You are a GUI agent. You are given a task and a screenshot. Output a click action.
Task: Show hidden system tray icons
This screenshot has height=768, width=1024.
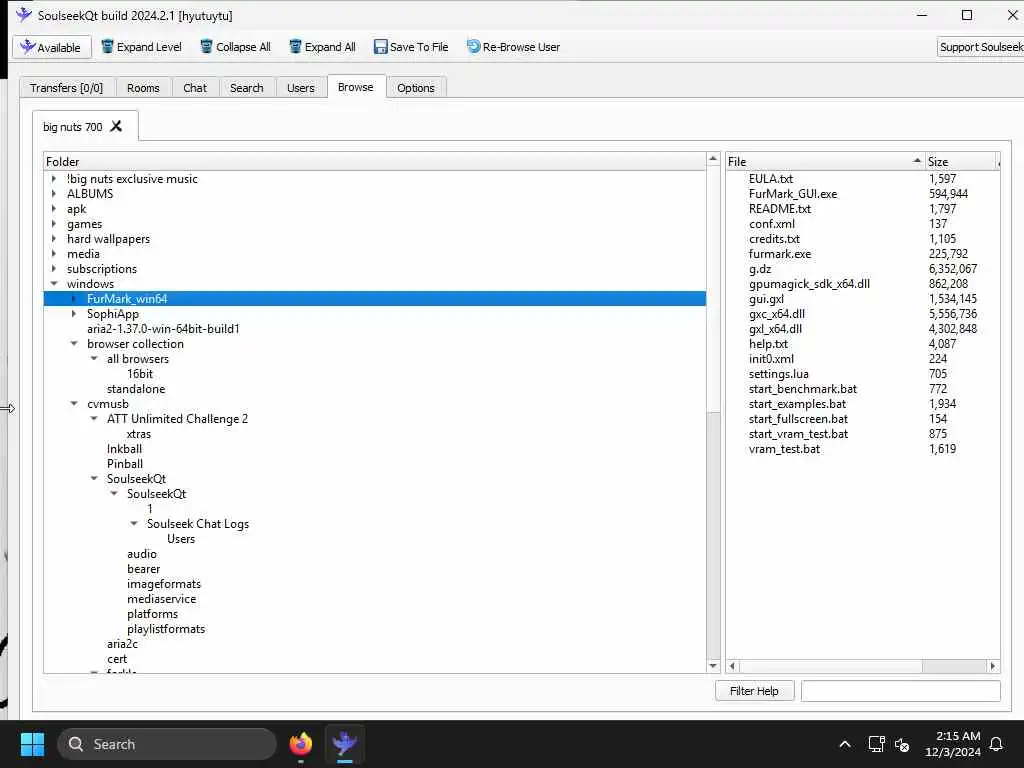pos(844,744)
